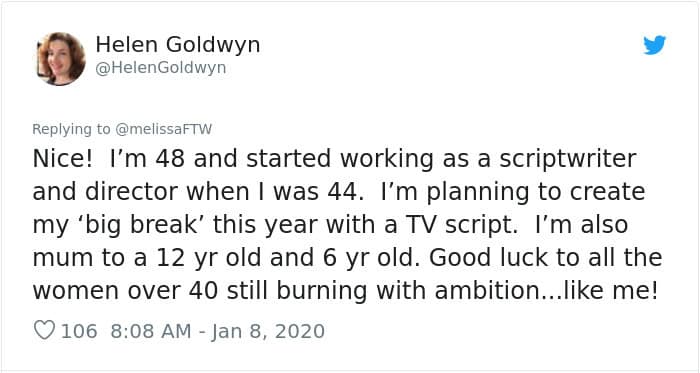The image size is (700, 373).
Task: Click the 'Replying to' label
Action: [71, 129]
